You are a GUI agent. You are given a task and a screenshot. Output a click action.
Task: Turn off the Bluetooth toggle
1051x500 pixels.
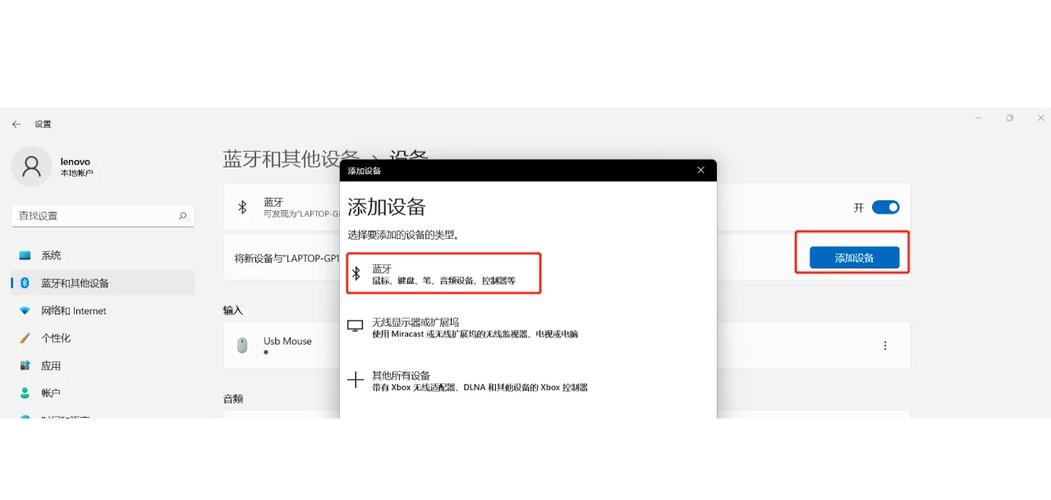(x=885, y=208)
